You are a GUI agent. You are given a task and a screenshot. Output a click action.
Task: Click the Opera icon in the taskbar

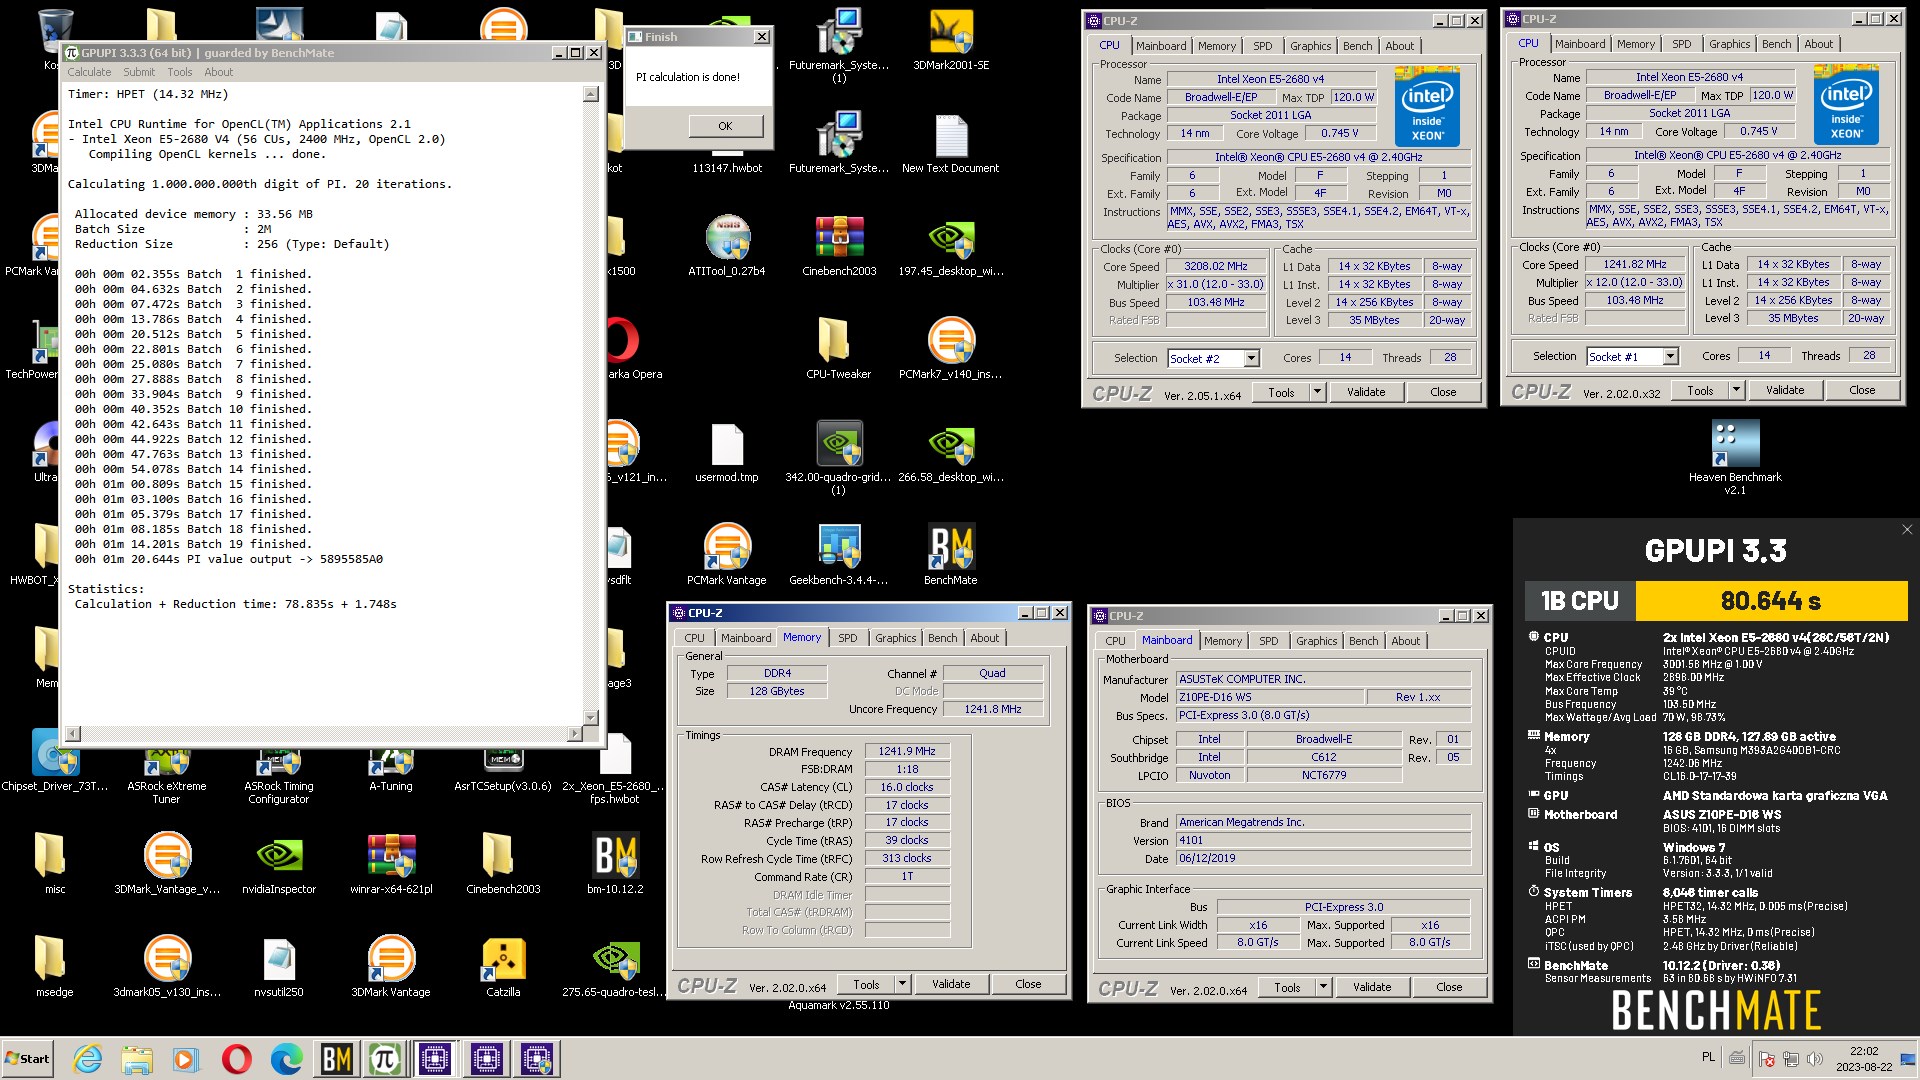(237, 1059)
